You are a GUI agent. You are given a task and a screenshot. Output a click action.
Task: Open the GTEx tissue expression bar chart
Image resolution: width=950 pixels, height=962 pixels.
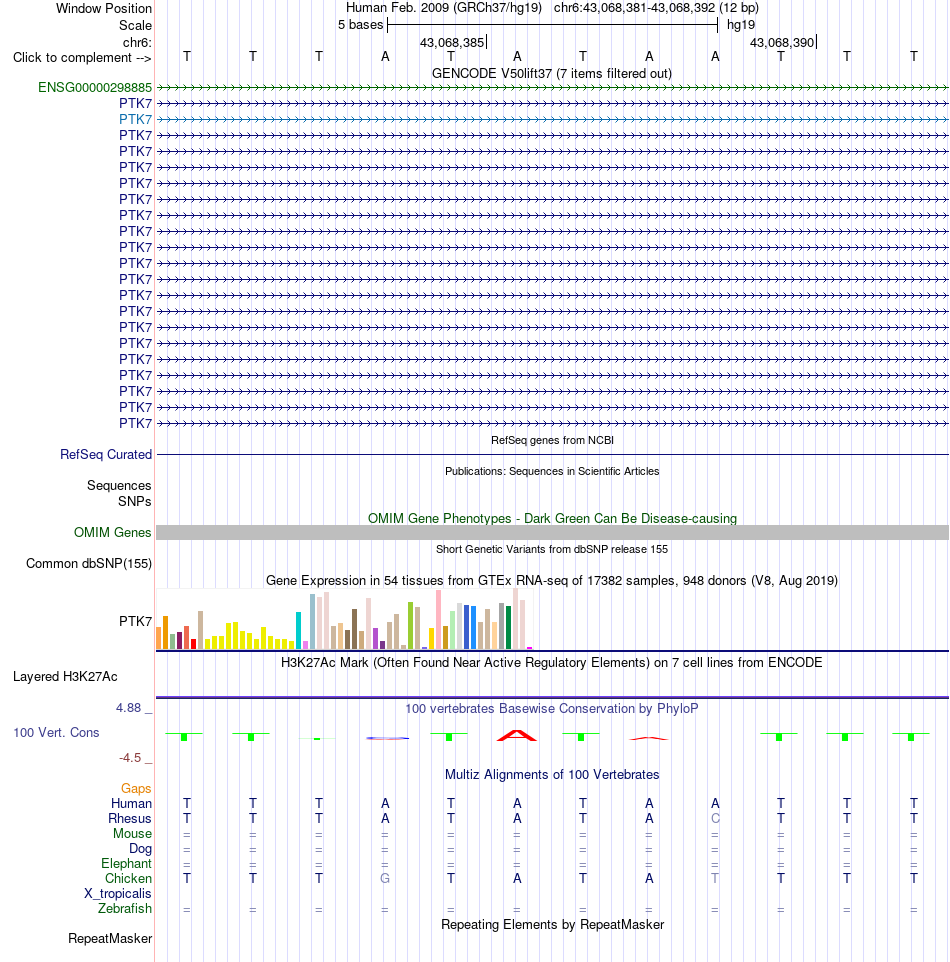pos(345,619)
